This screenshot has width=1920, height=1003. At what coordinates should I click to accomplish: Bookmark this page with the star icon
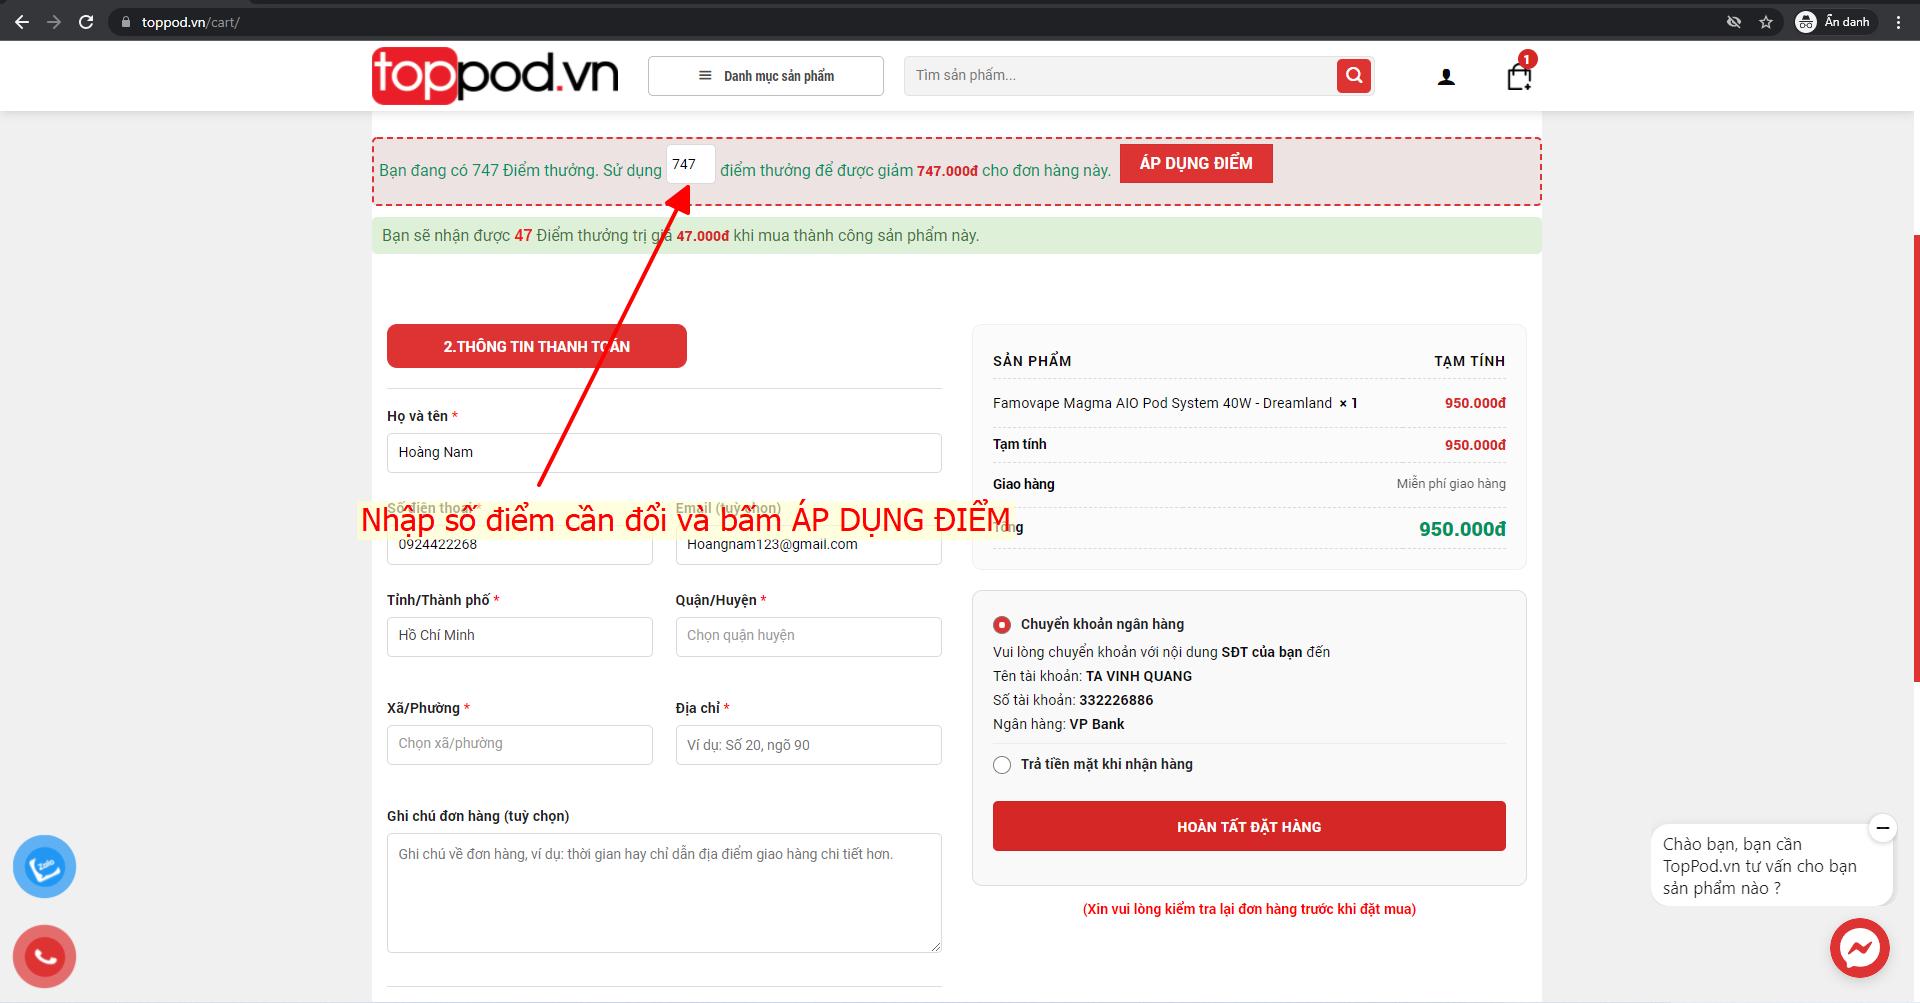pyautogui.click(x=1766, y=21)
